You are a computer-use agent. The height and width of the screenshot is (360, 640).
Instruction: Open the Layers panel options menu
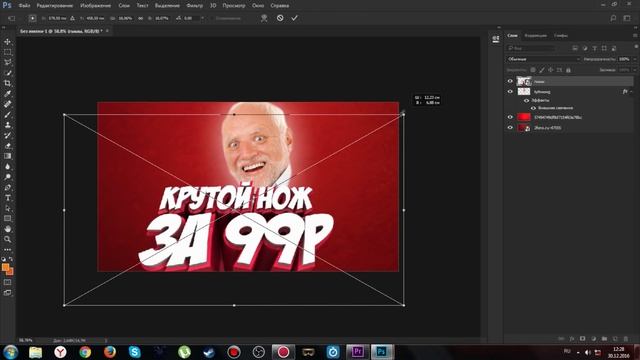[x=635, y=36]
